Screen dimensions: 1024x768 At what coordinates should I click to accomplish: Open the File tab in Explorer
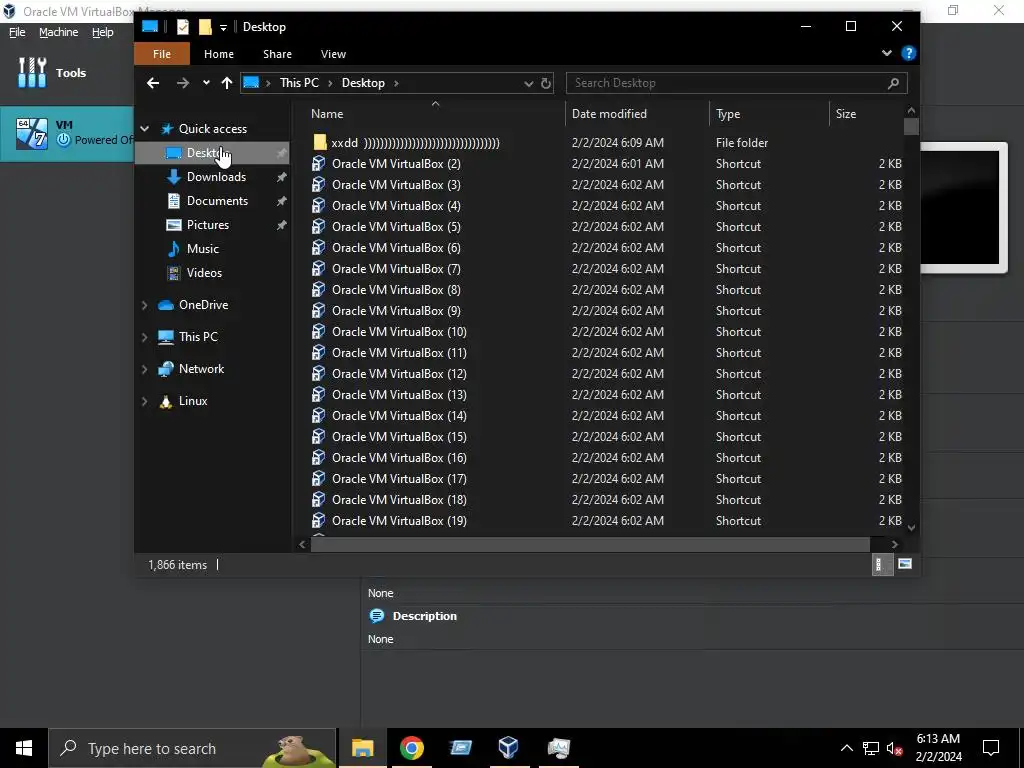click(x=162, y=54)
